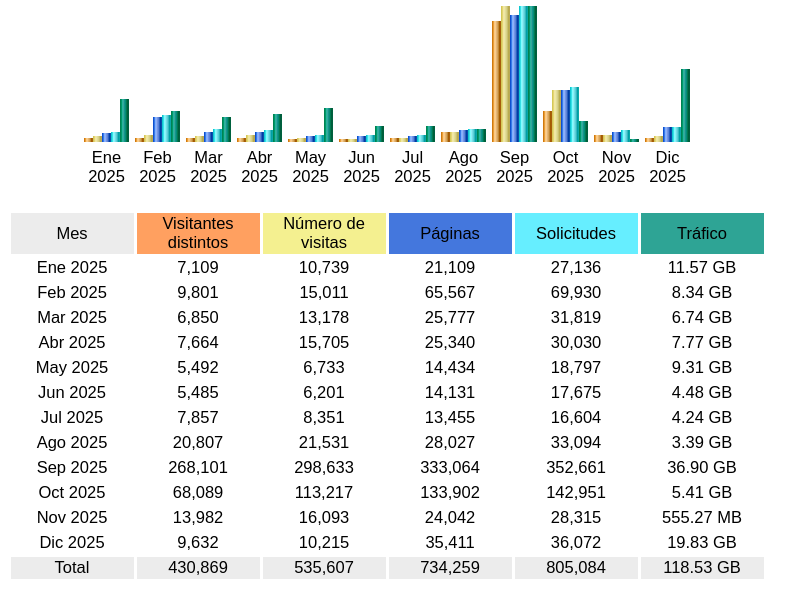
Task: Click the "Total" row label
Action: [72, 567]
